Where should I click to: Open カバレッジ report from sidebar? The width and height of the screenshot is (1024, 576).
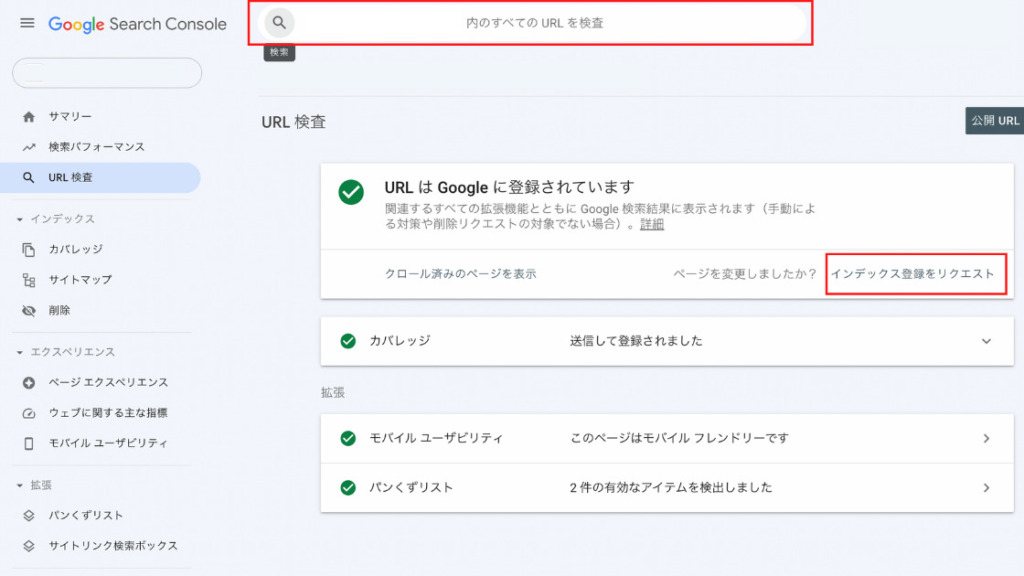coord(76,249)
